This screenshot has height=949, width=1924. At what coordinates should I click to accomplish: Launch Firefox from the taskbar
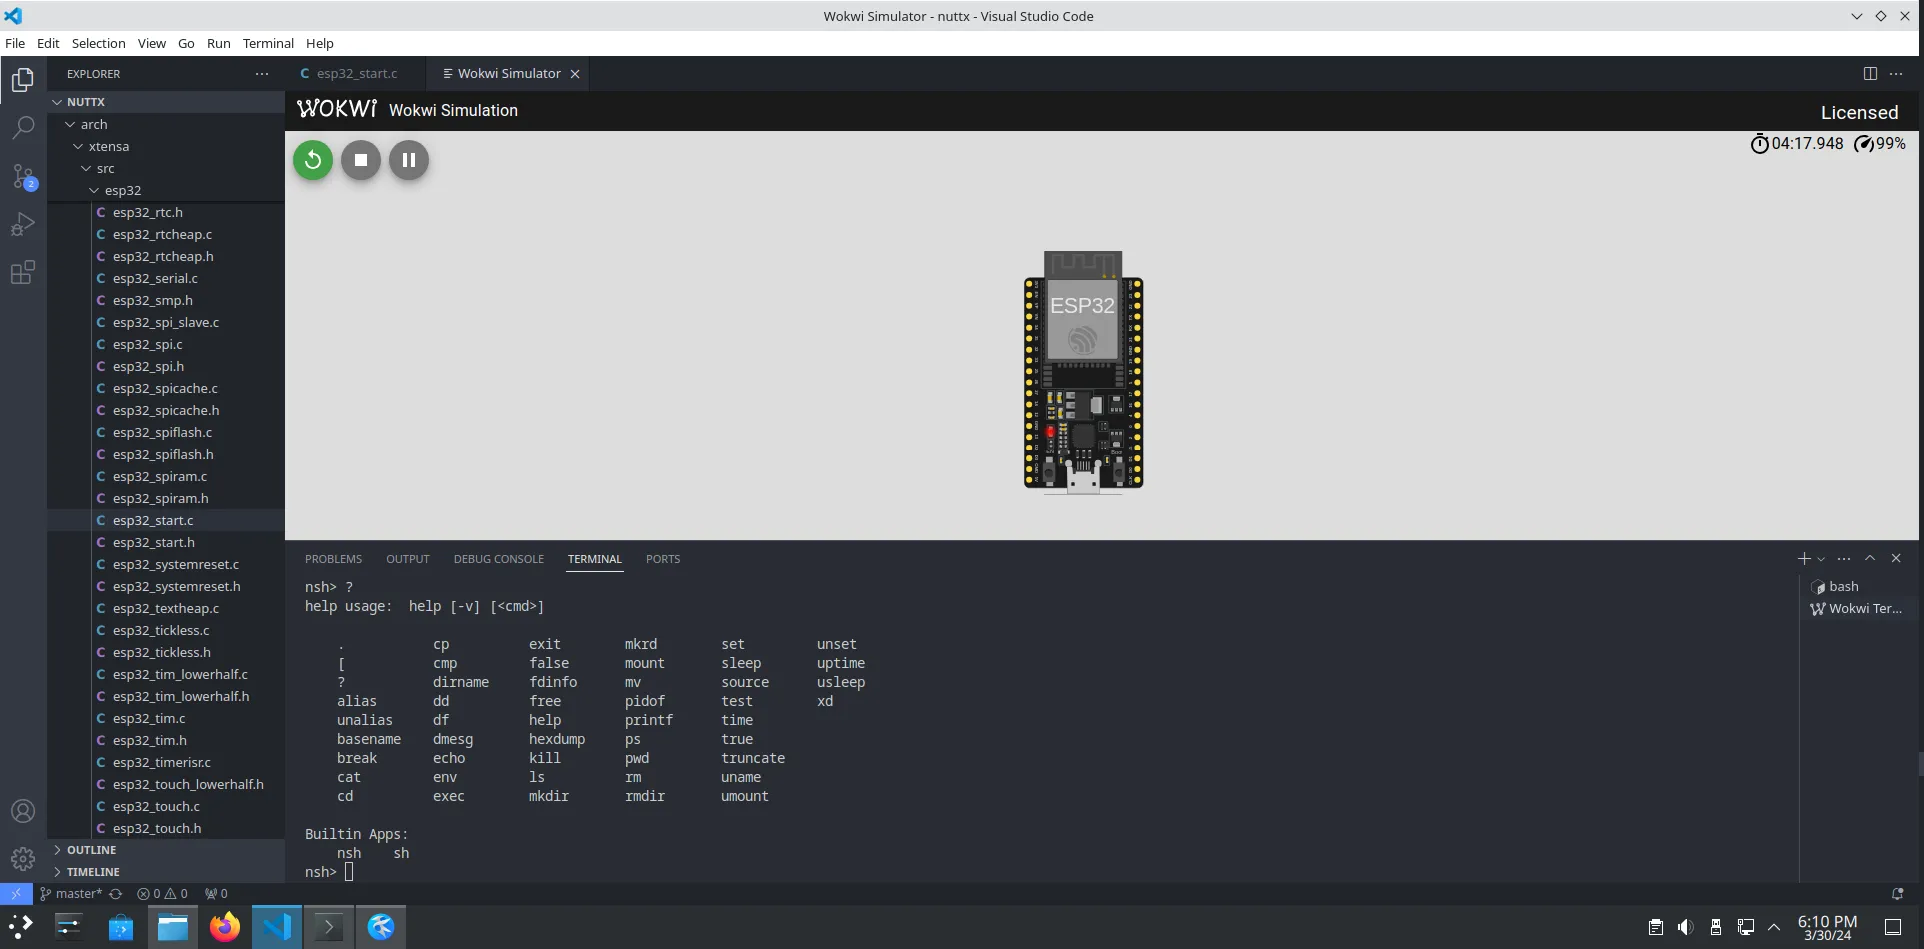[225, 927]
